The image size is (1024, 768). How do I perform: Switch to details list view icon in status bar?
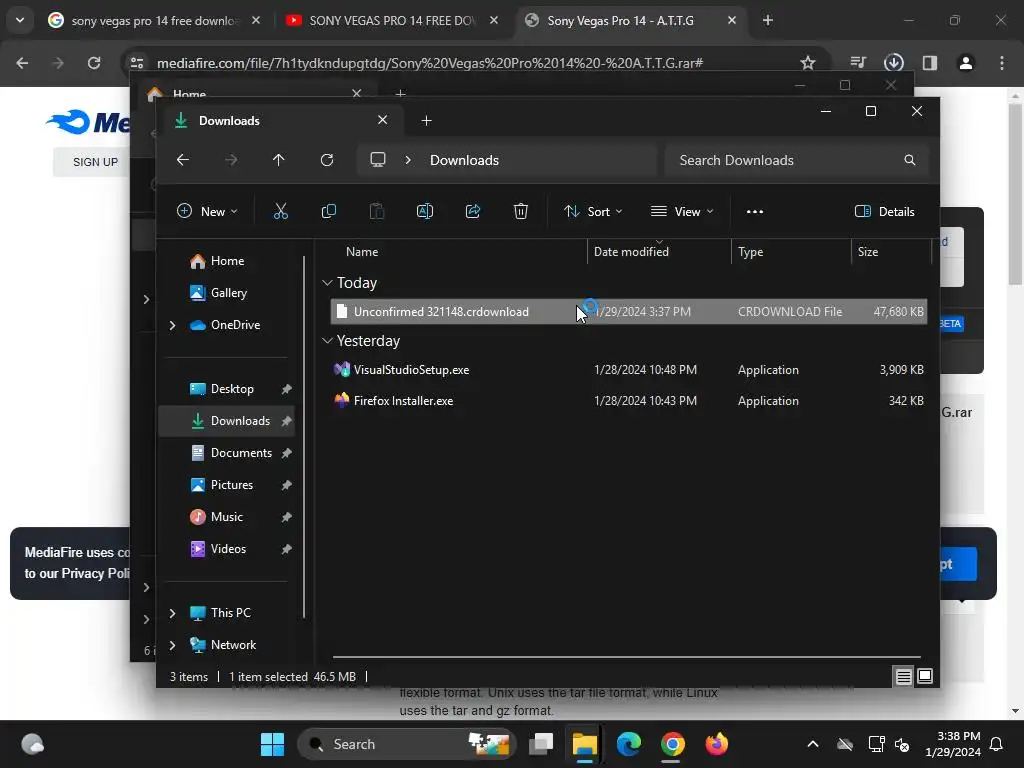(903, 677)
